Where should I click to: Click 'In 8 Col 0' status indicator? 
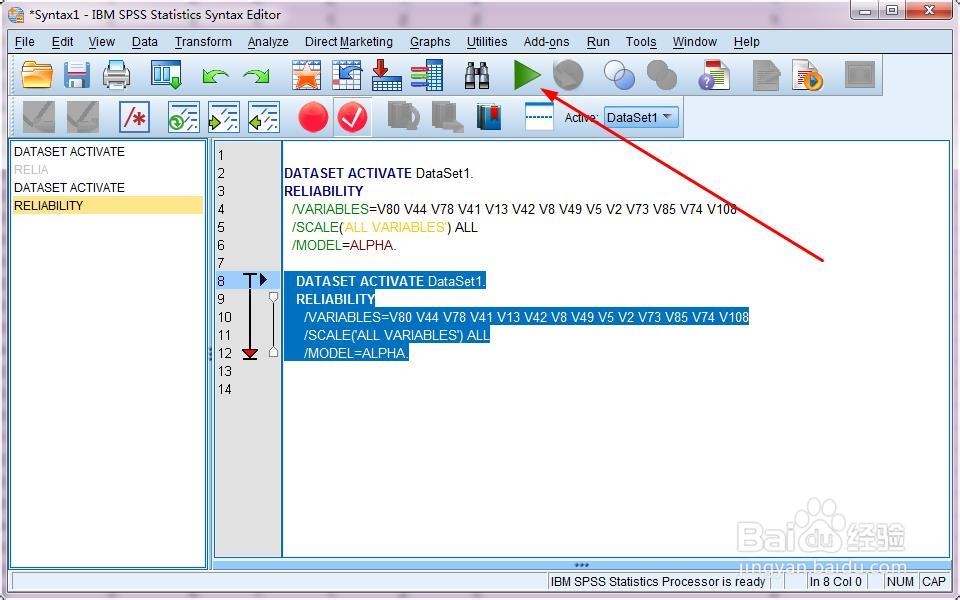coord(836,582)
